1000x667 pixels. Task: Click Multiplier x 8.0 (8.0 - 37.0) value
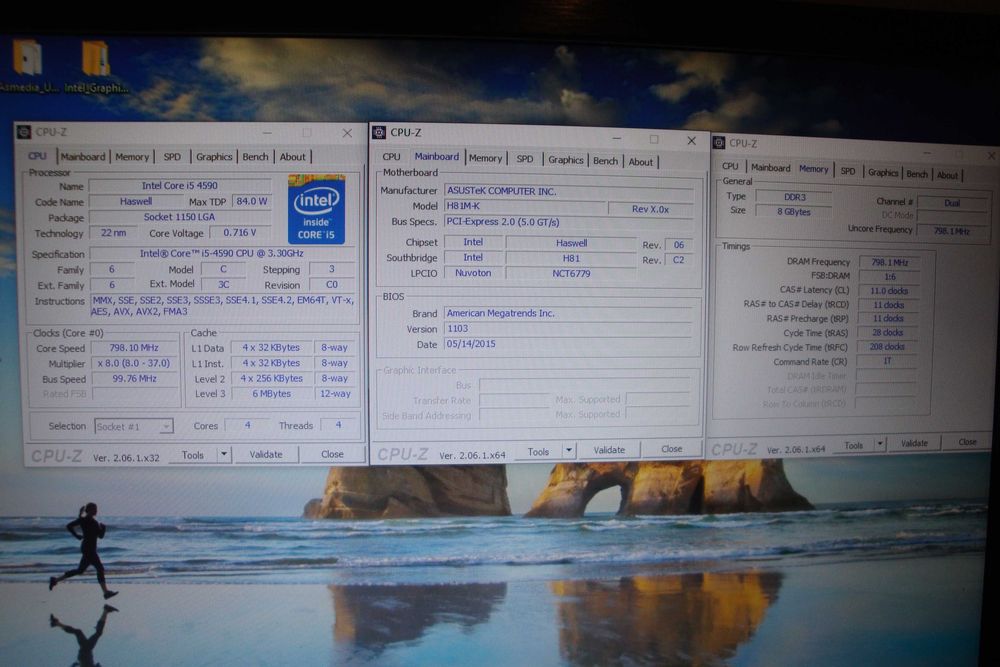(134, 363)
